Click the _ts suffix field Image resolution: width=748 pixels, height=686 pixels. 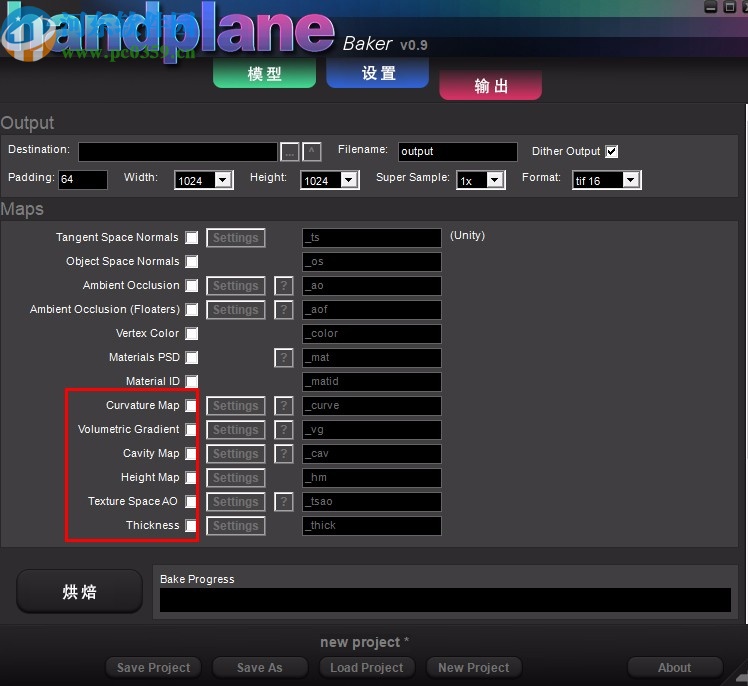pos(372,238)
